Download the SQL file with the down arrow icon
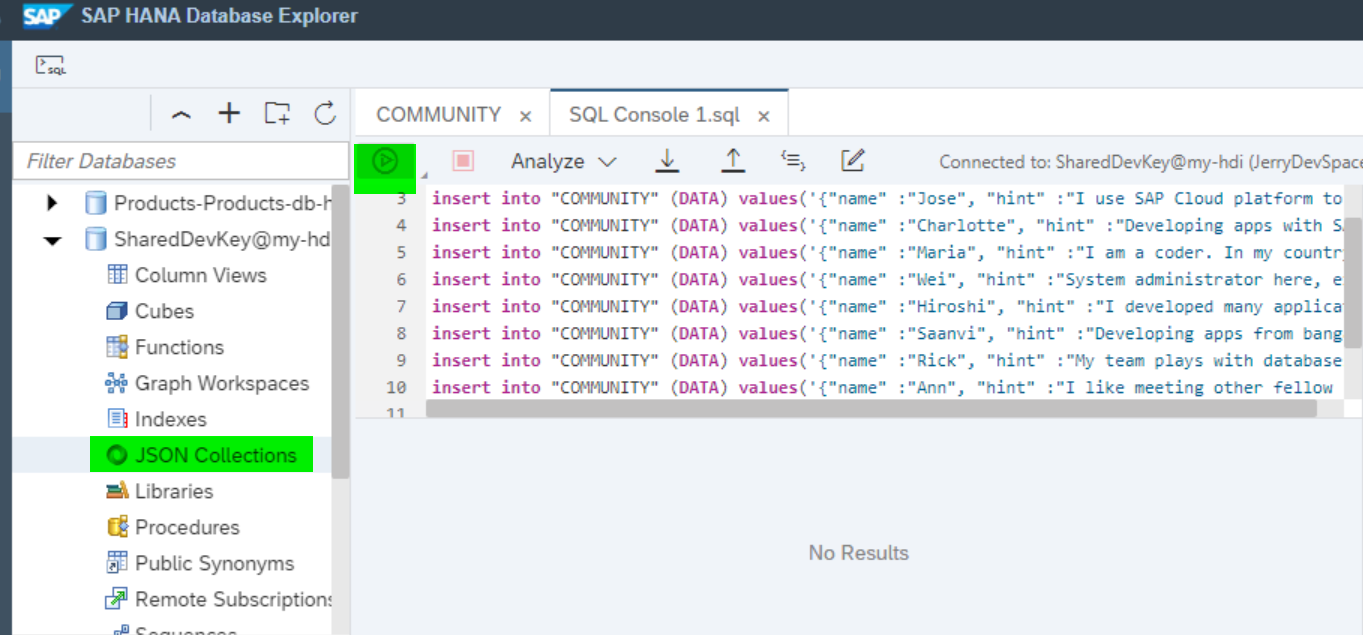This screenshot has width=1363, height=635. click(x=667, y=160)
